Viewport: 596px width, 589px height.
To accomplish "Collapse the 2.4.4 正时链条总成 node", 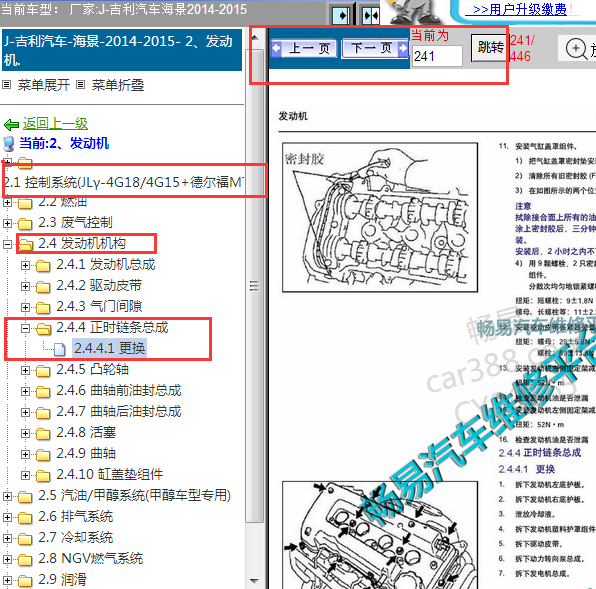I will click(25, 328).
